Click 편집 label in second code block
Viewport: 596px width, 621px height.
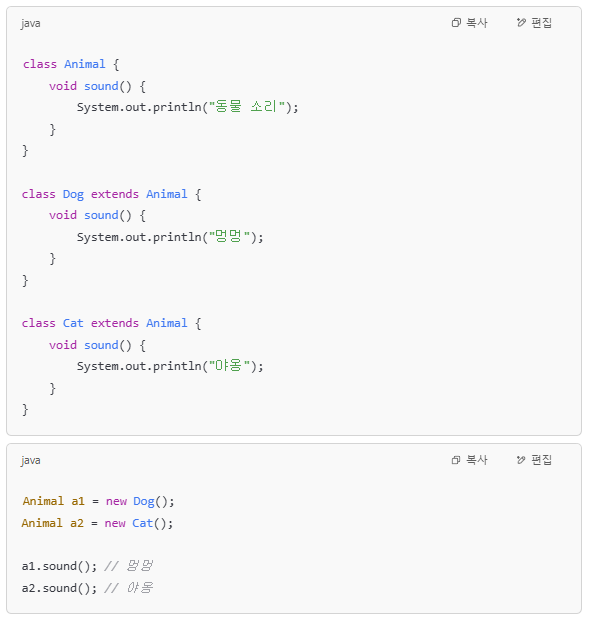click(x=541, y=459)
